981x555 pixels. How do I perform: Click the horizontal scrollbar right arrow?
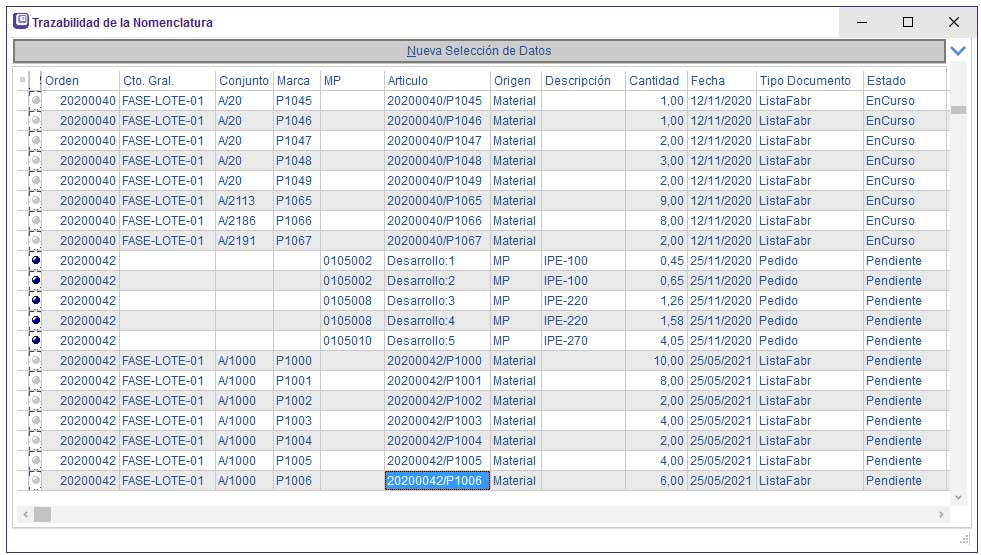pyautogui.click(x=940, y=514)
